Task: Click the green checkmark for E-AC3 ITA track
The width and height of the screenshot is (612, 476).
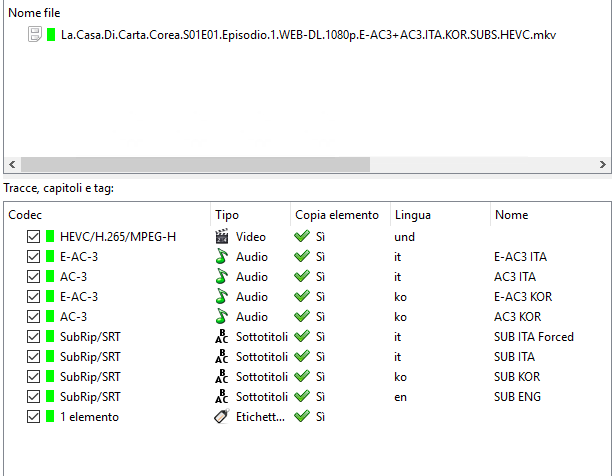Action: (302, 256)
